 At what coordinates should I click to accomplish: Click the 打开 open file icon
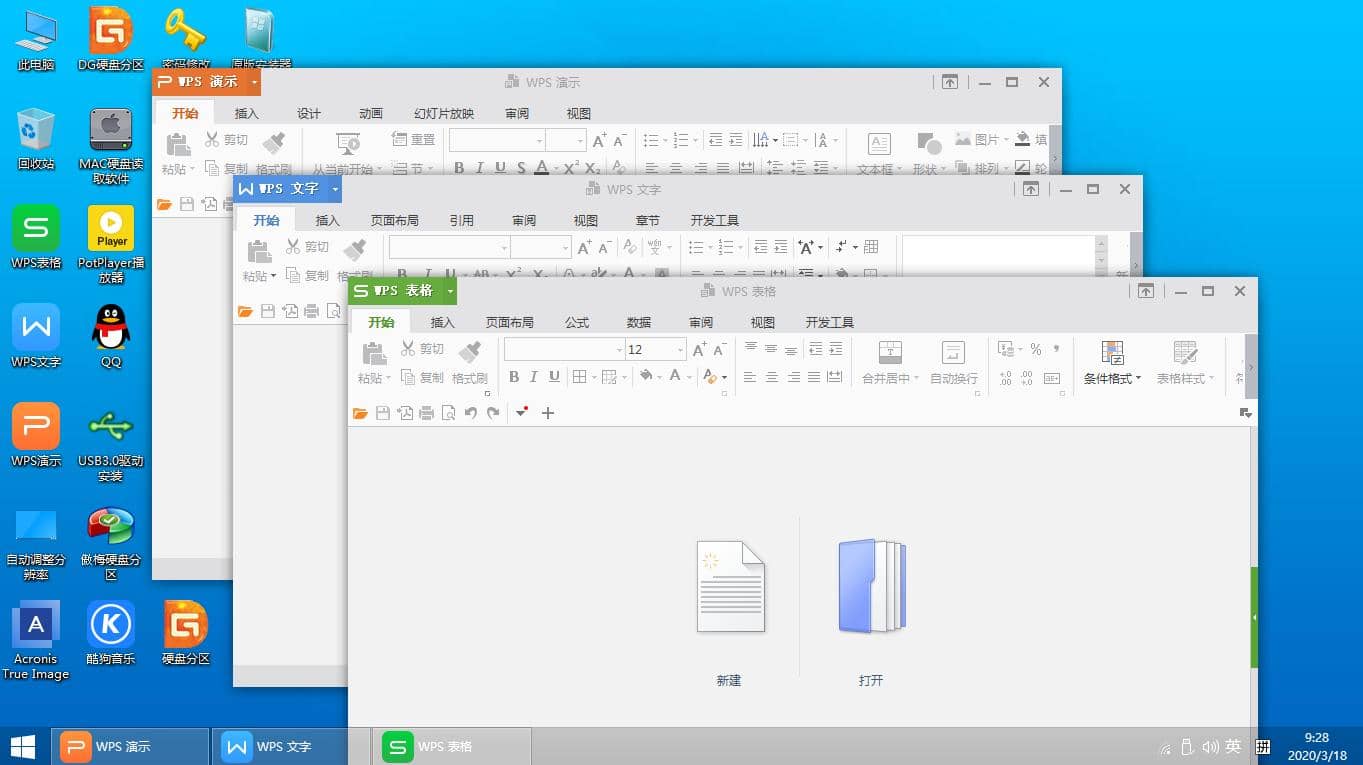(871, 587)
